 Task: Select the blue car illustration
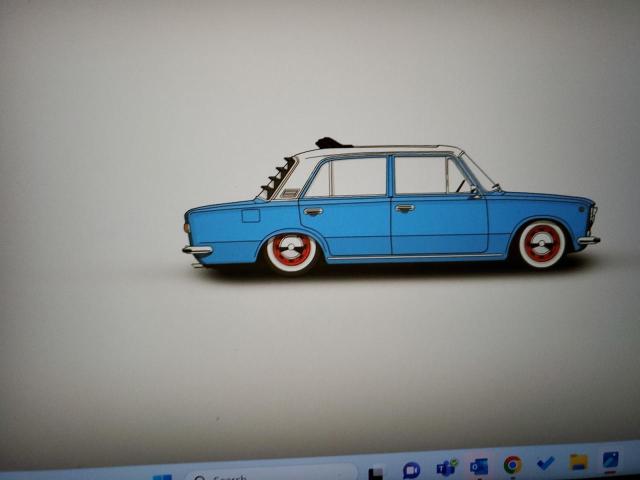391,207
